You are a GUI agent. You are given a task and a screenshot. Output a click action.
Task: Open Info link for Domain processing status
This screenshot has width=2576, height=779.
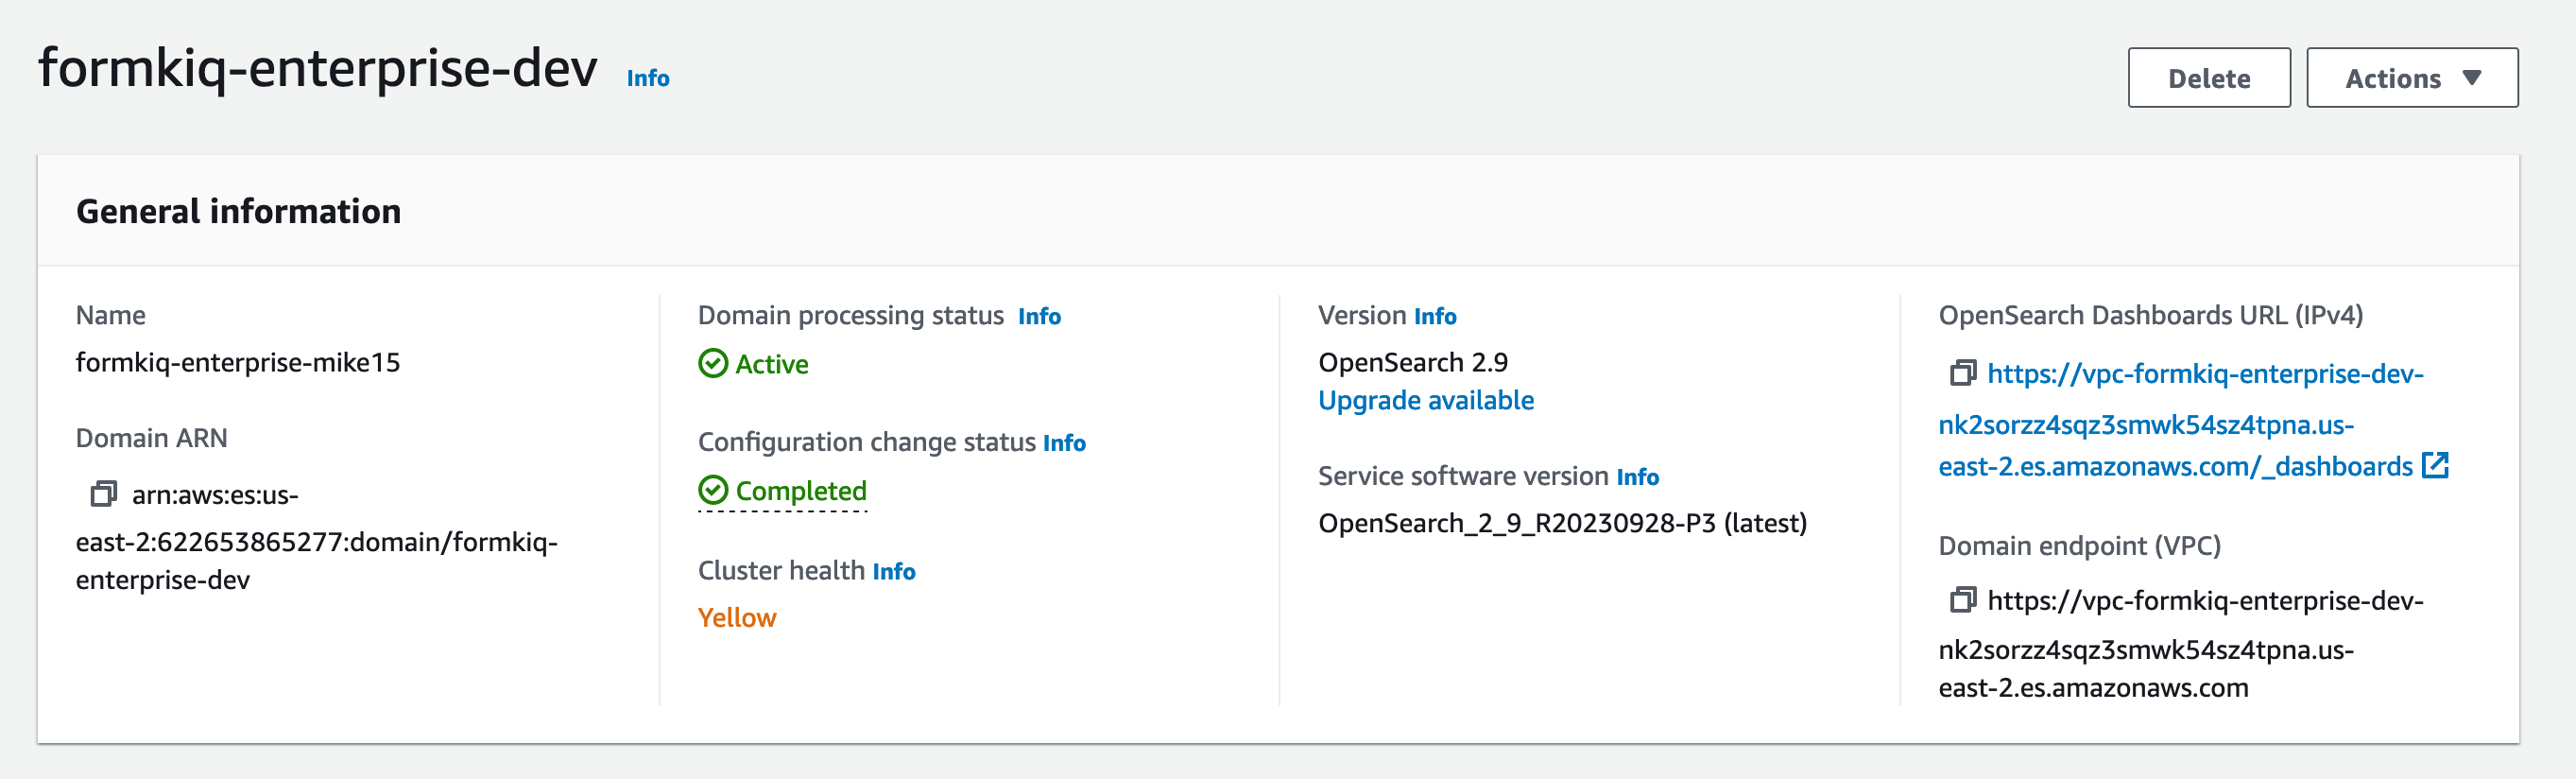coord(1039,316)
